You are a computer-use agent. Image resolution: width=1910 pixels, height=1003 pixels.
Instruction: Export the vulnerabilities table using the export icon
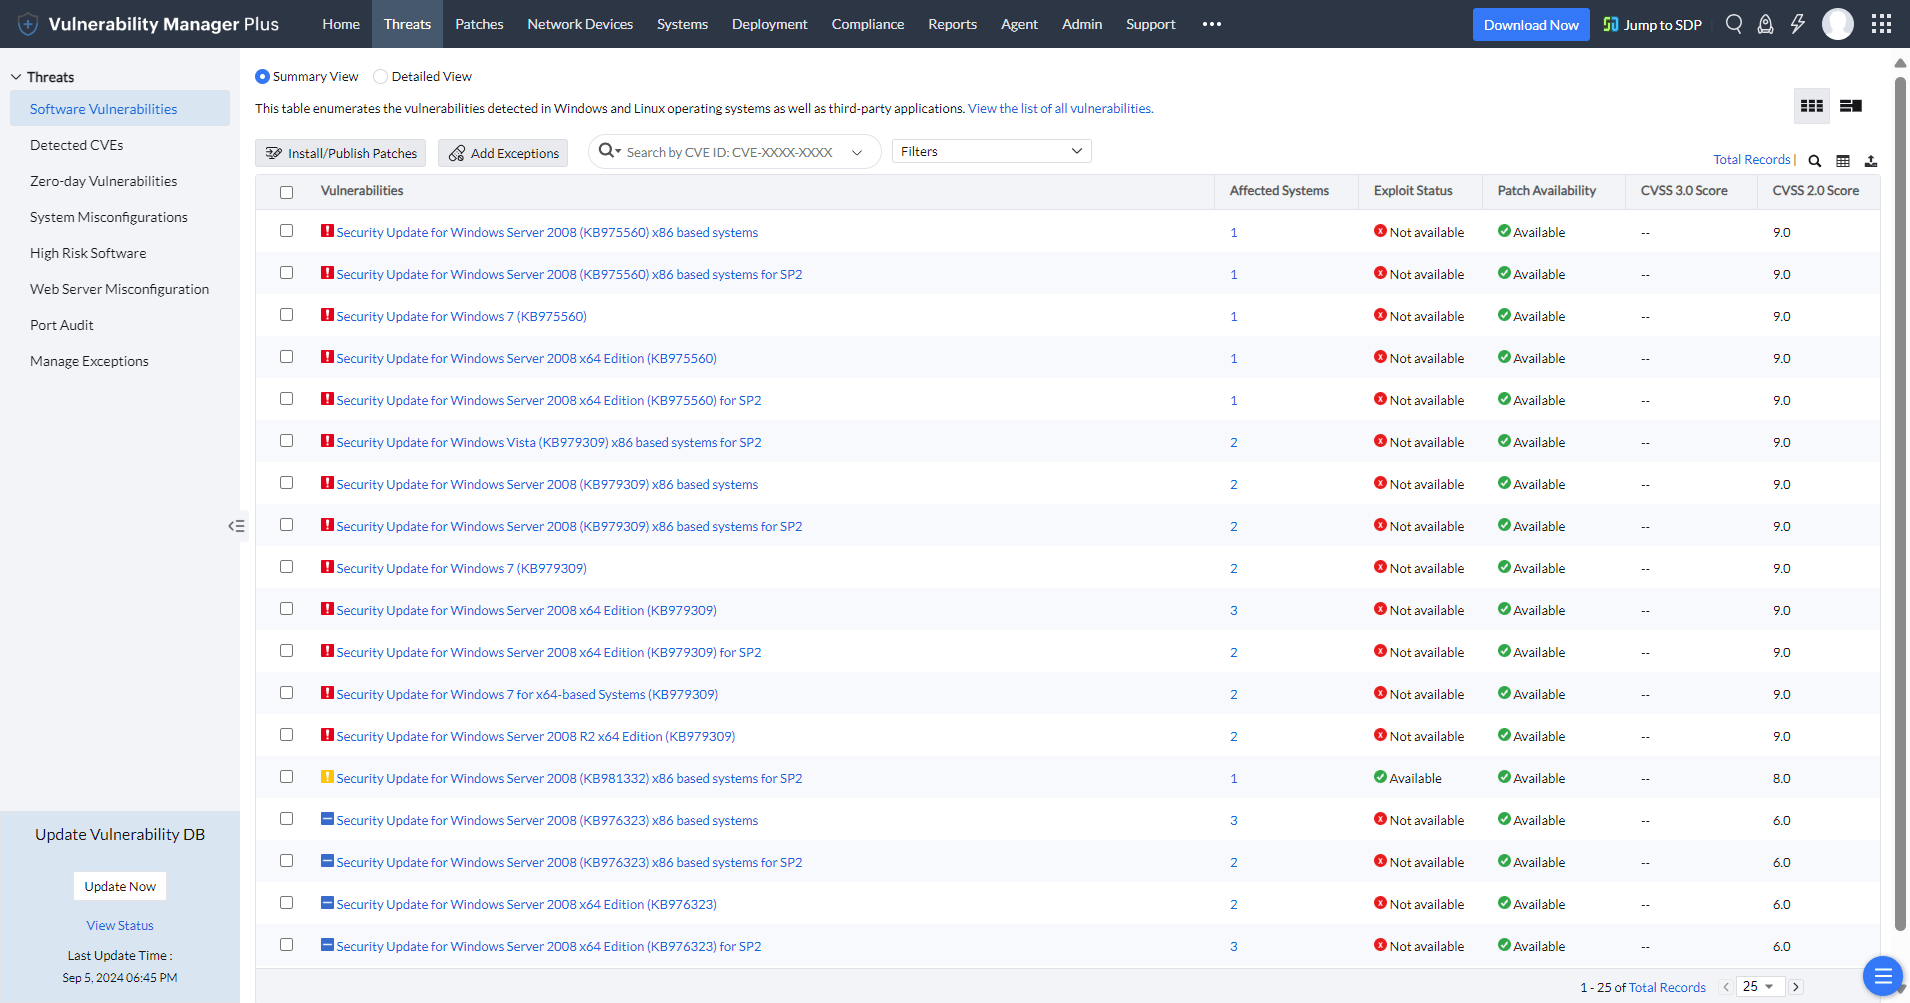(x=1871, y=161)
